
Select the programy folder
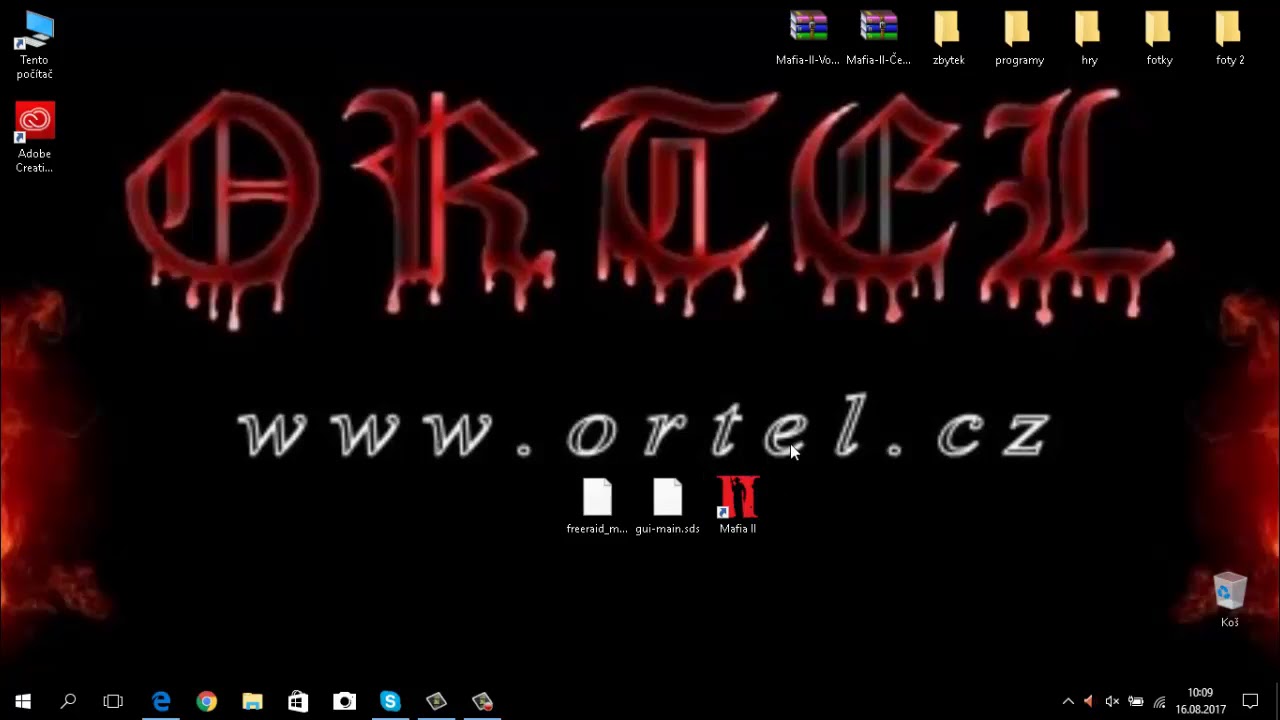[x=1019, y=39]
